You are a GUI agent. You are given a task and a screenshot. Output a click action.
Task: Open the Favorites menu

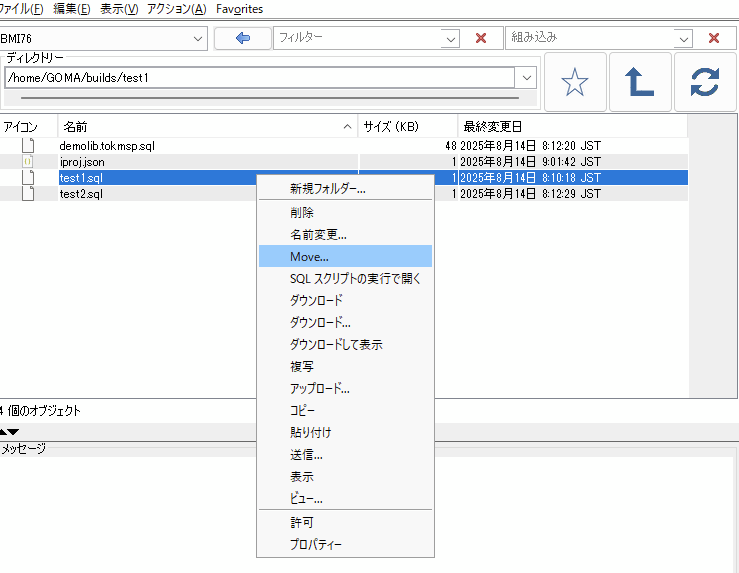pyautogui.click(x=239, y=8)
